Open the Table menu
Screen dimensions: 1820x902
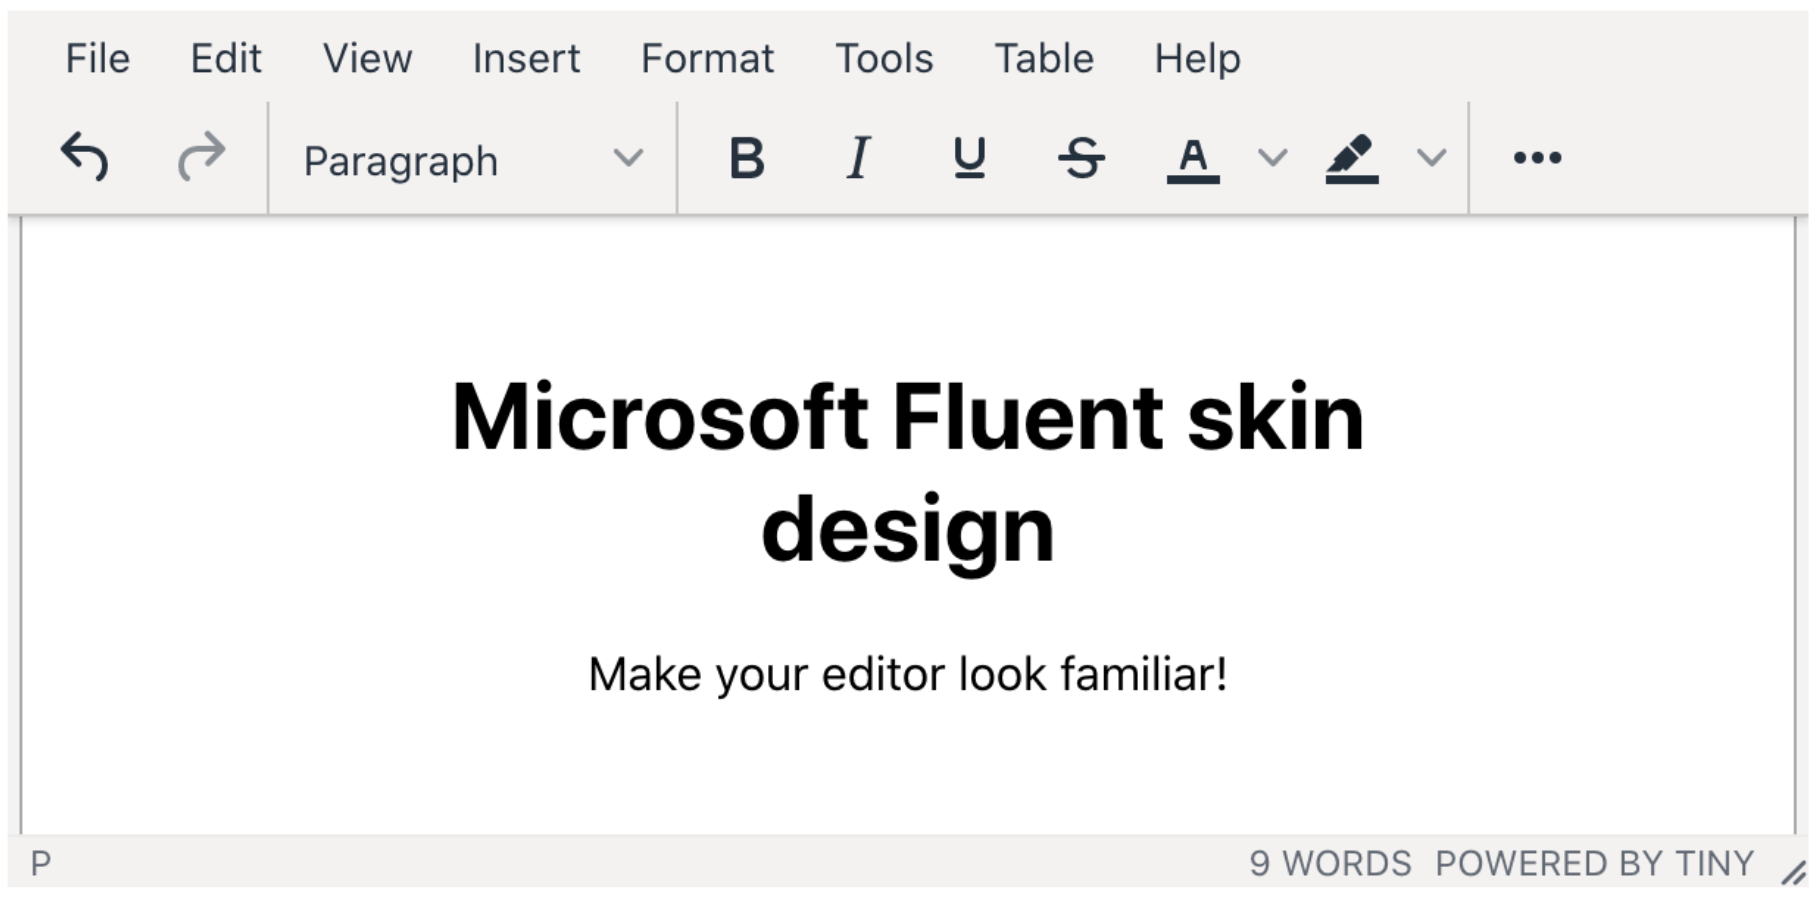point(1043,59)
